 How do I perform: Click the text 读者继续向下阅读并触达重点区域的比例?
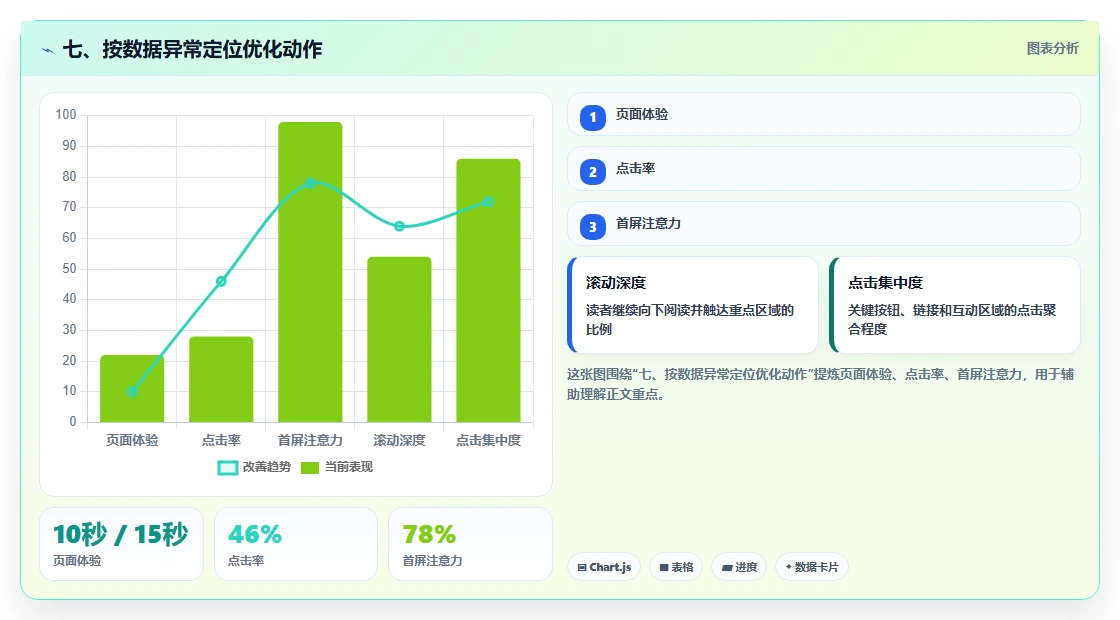click(690, 320)
